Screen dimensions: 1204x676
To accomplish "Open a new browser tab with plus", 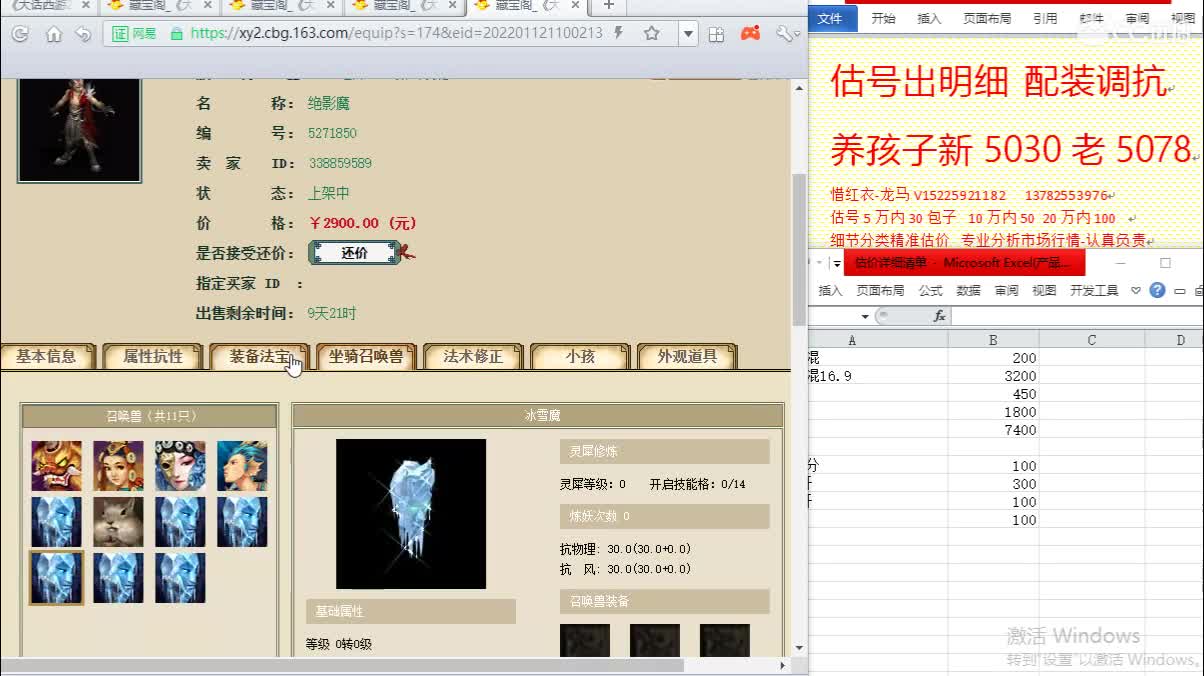I will pyautogui.click(x=608, y=6).
